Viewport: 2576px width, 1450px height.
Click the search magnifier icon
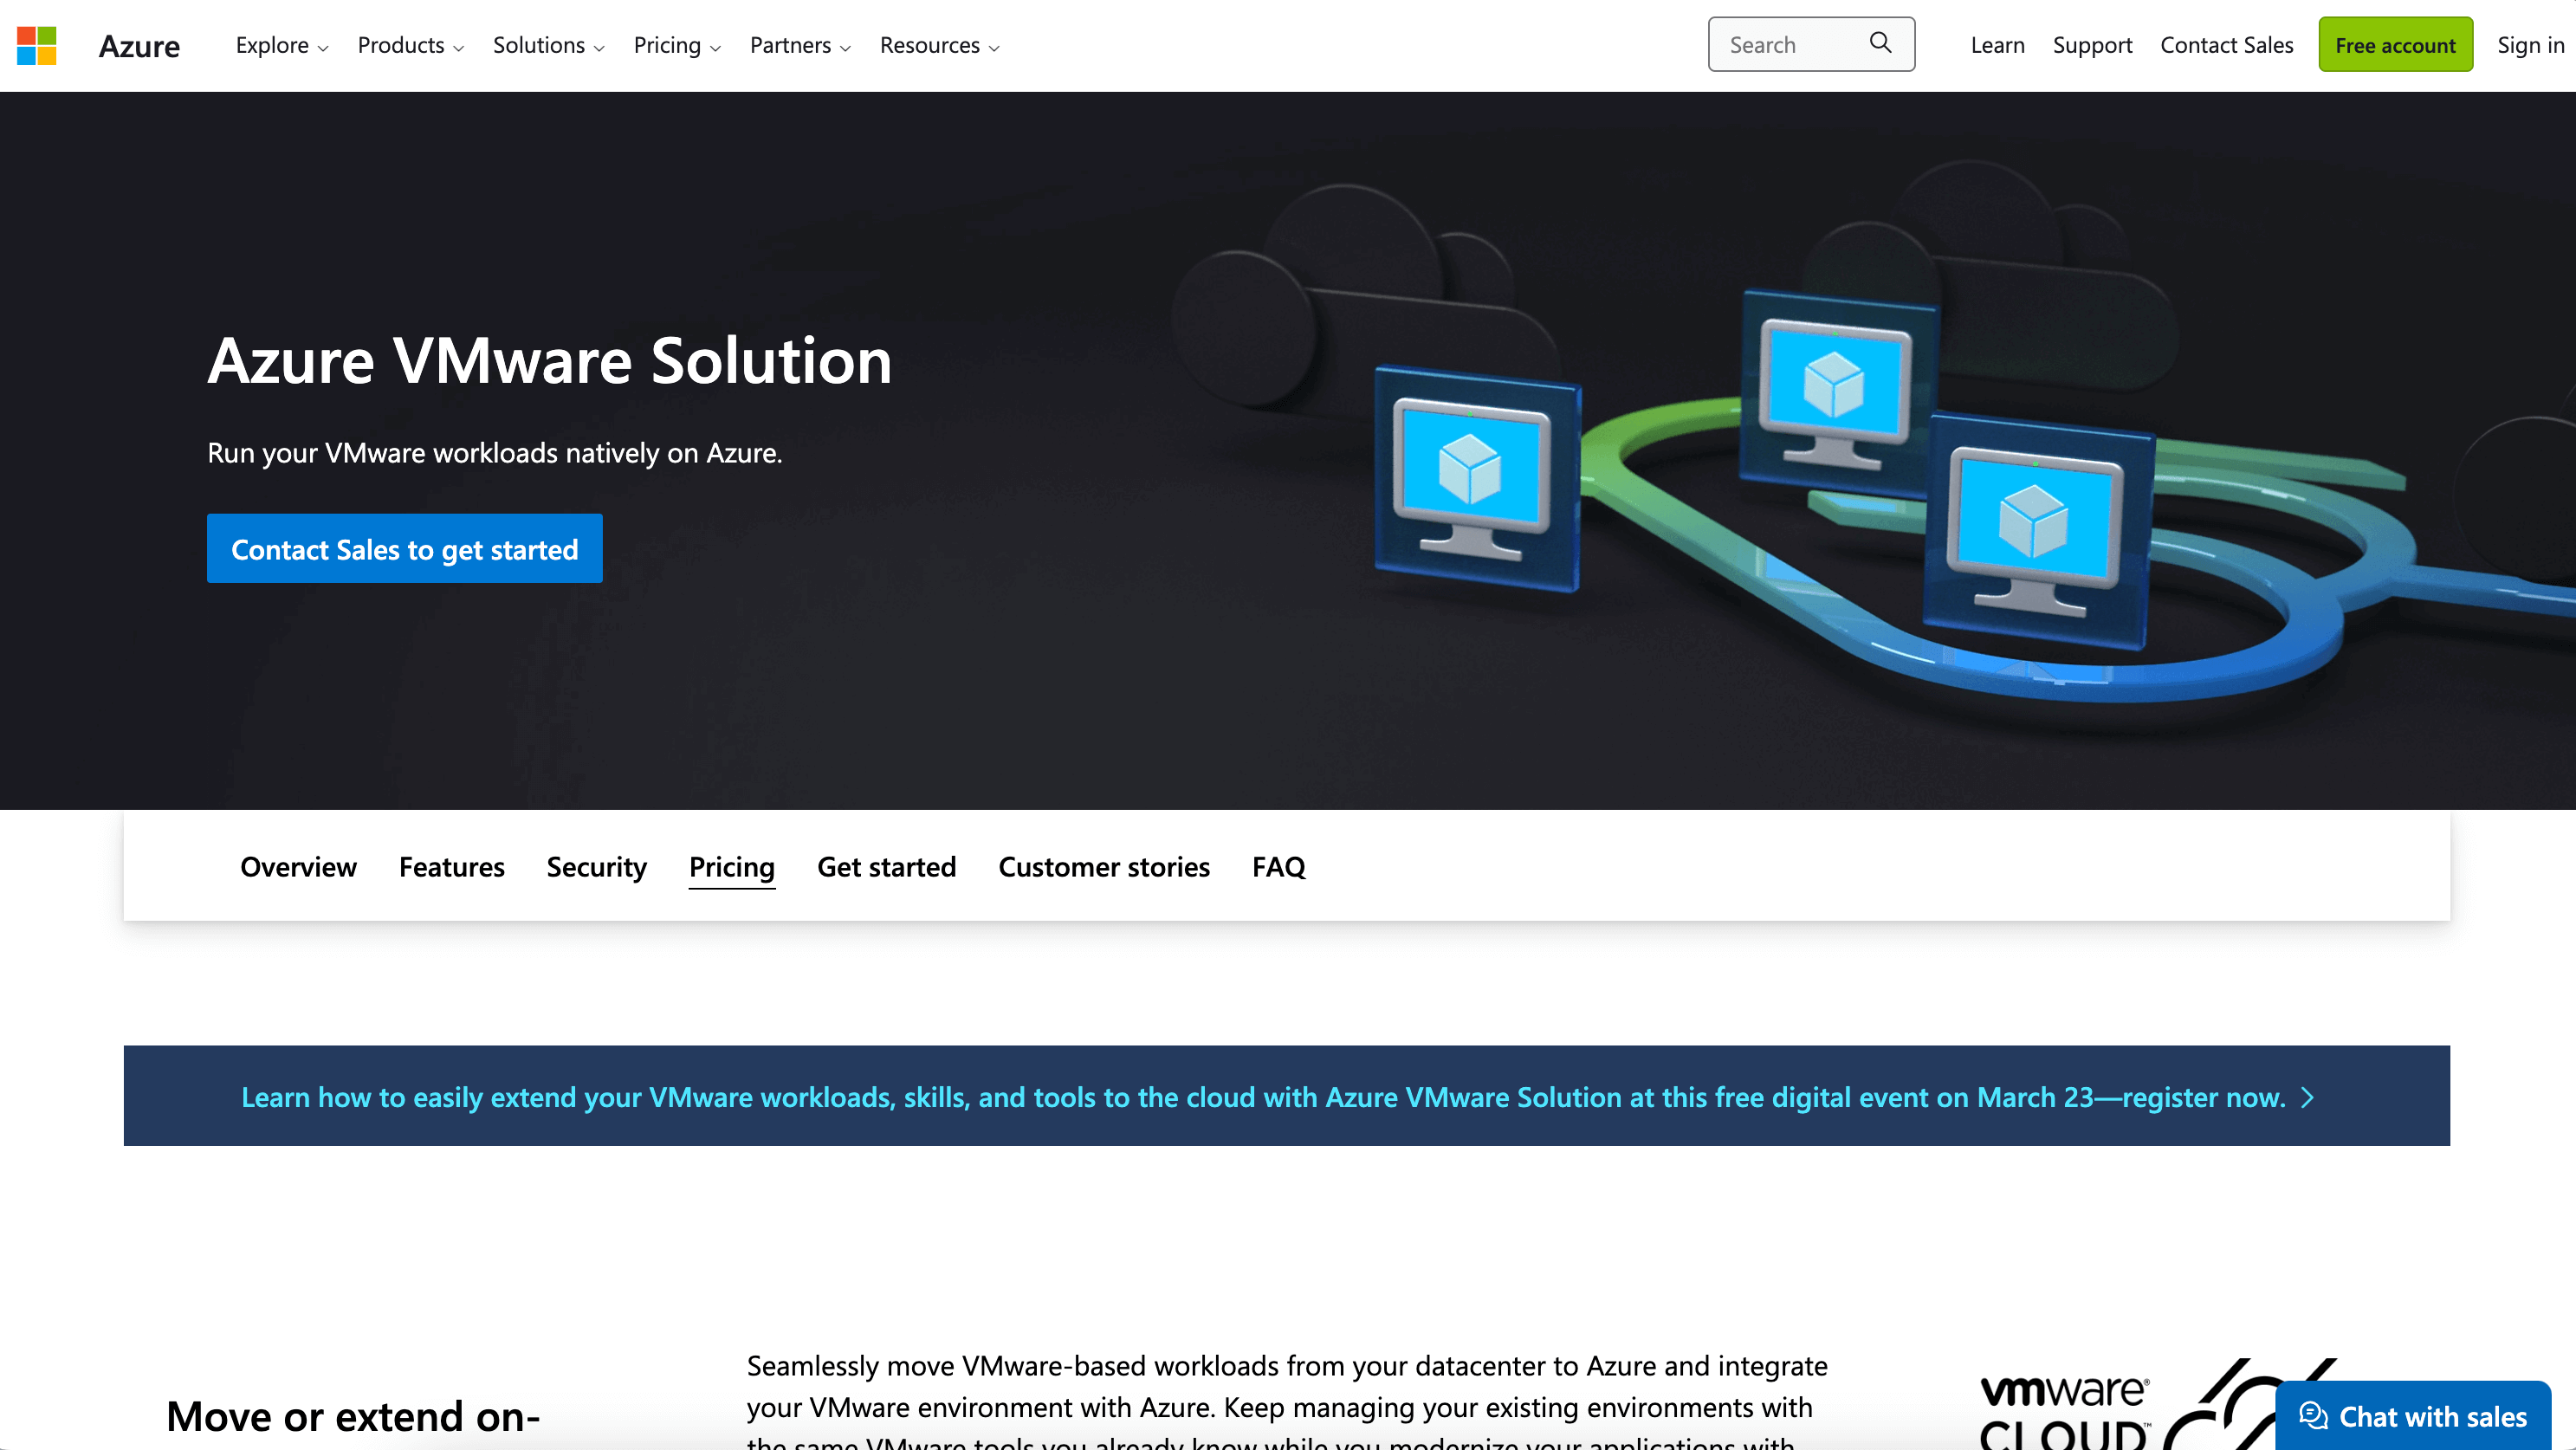click(1880, 43)
